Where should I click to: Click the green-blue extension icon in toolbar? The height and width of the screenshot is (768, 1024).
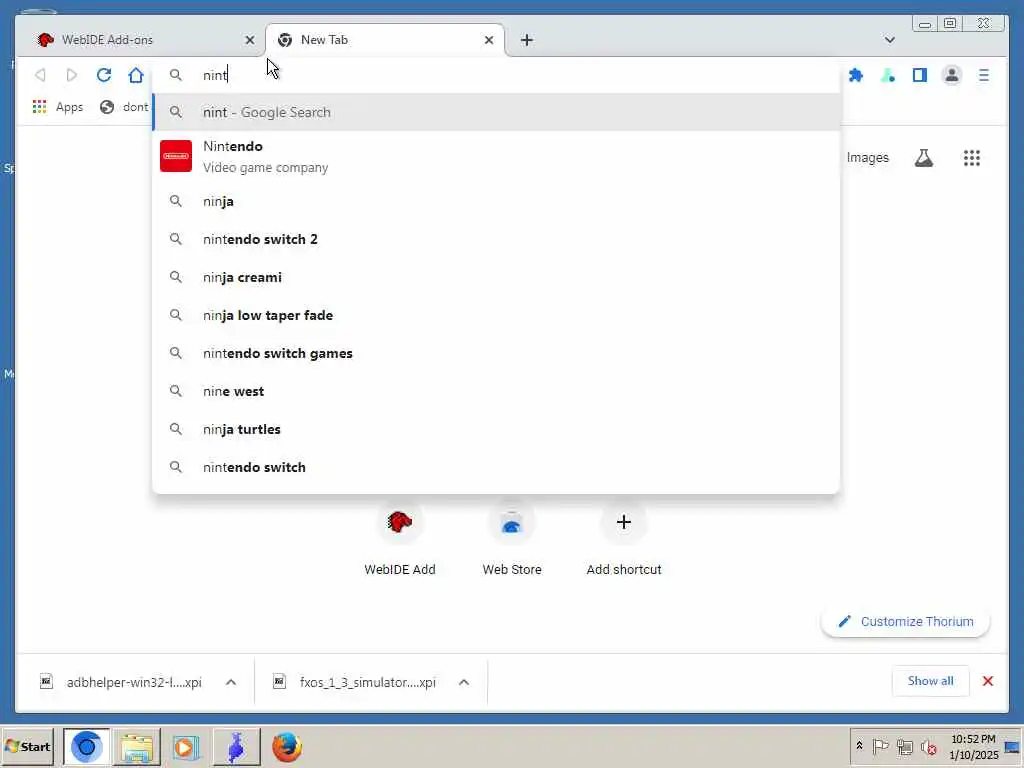click(x=888, y=75)
